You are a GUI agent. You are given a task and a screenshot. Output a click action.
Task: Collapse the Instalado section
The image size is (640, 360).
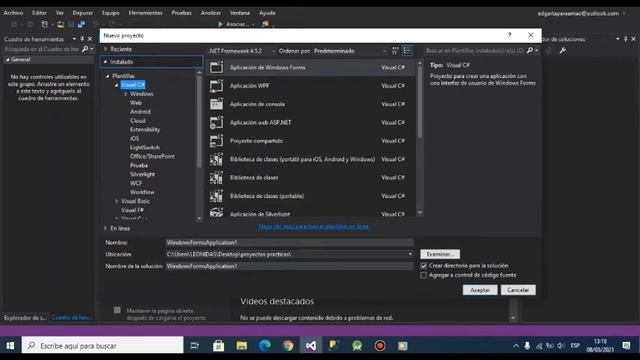(105, 62)
